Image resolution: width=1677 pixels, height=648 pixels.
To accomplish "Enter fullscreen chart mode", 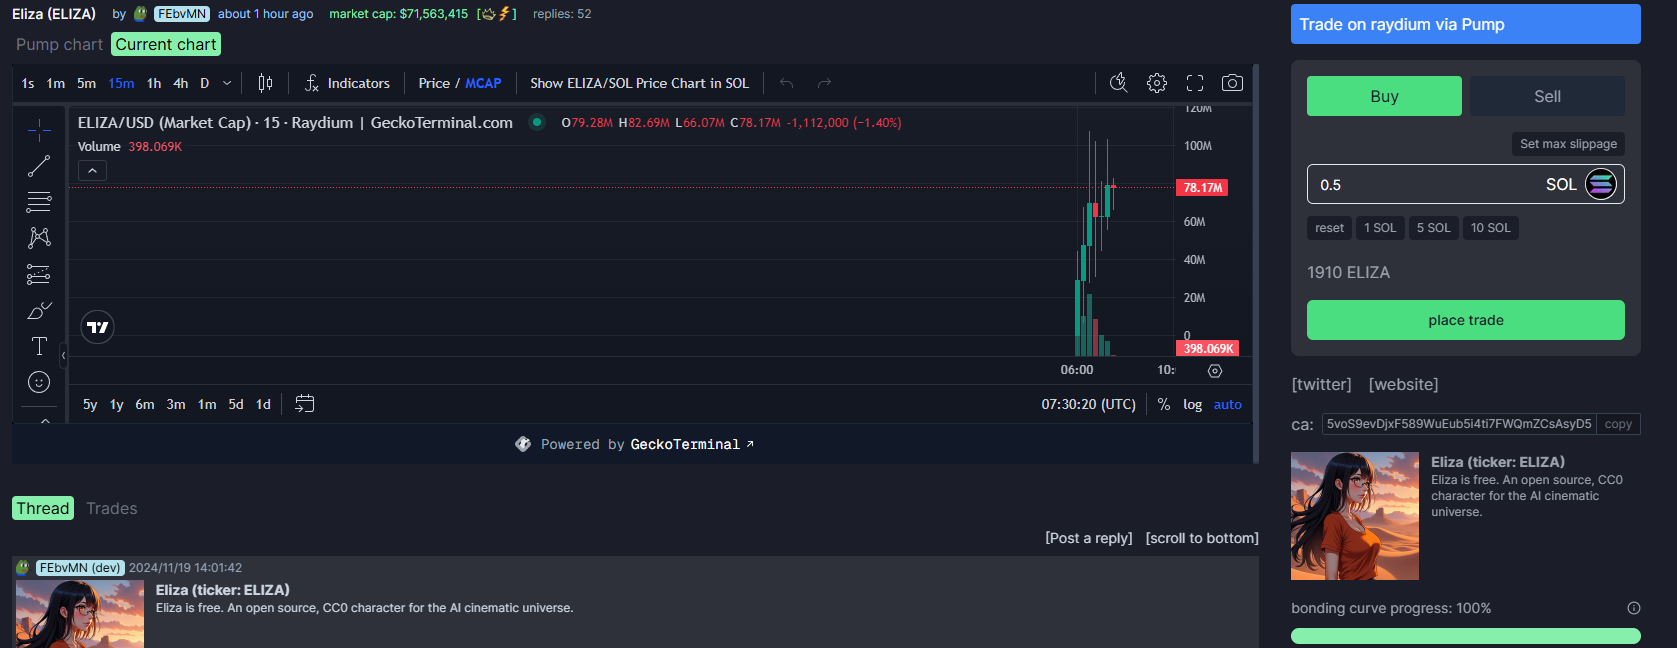I will (x=1194, y=83).
